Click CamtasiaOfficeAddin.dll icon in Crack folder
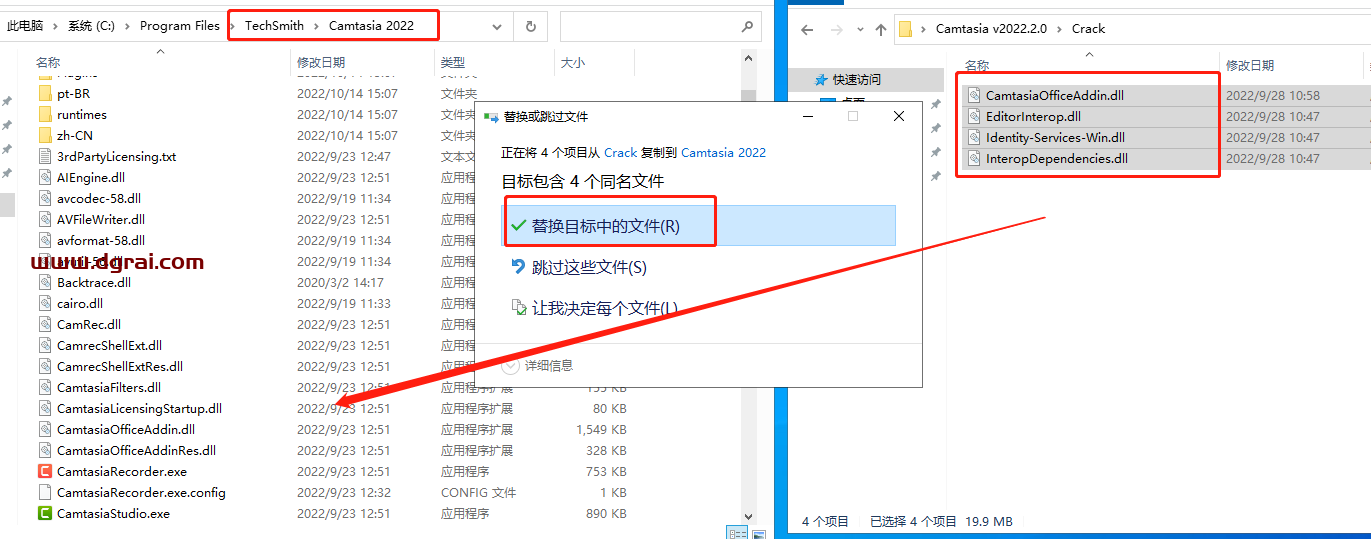 [x=975, y=96]
